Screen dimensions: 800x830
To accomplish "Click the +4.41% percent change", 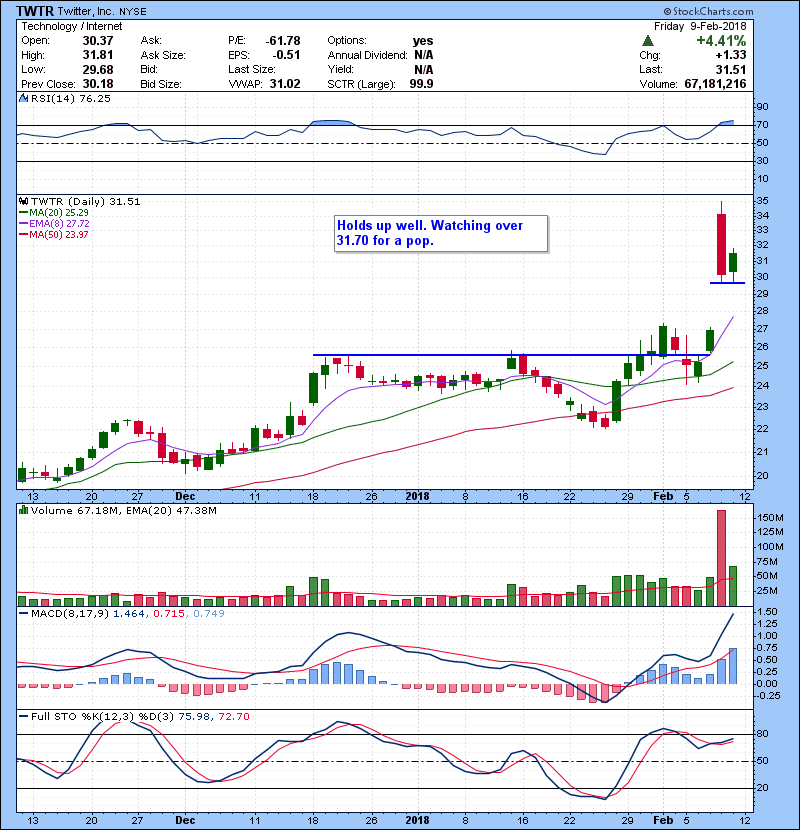I will click(721, 41).
